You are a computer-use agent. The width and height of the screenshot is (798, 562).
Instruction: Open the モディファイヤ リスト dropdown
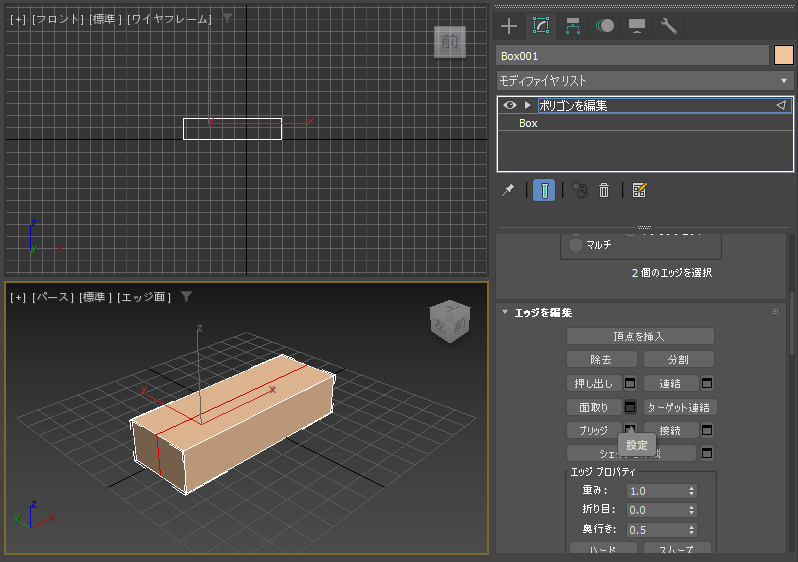[x=644, y=80]
